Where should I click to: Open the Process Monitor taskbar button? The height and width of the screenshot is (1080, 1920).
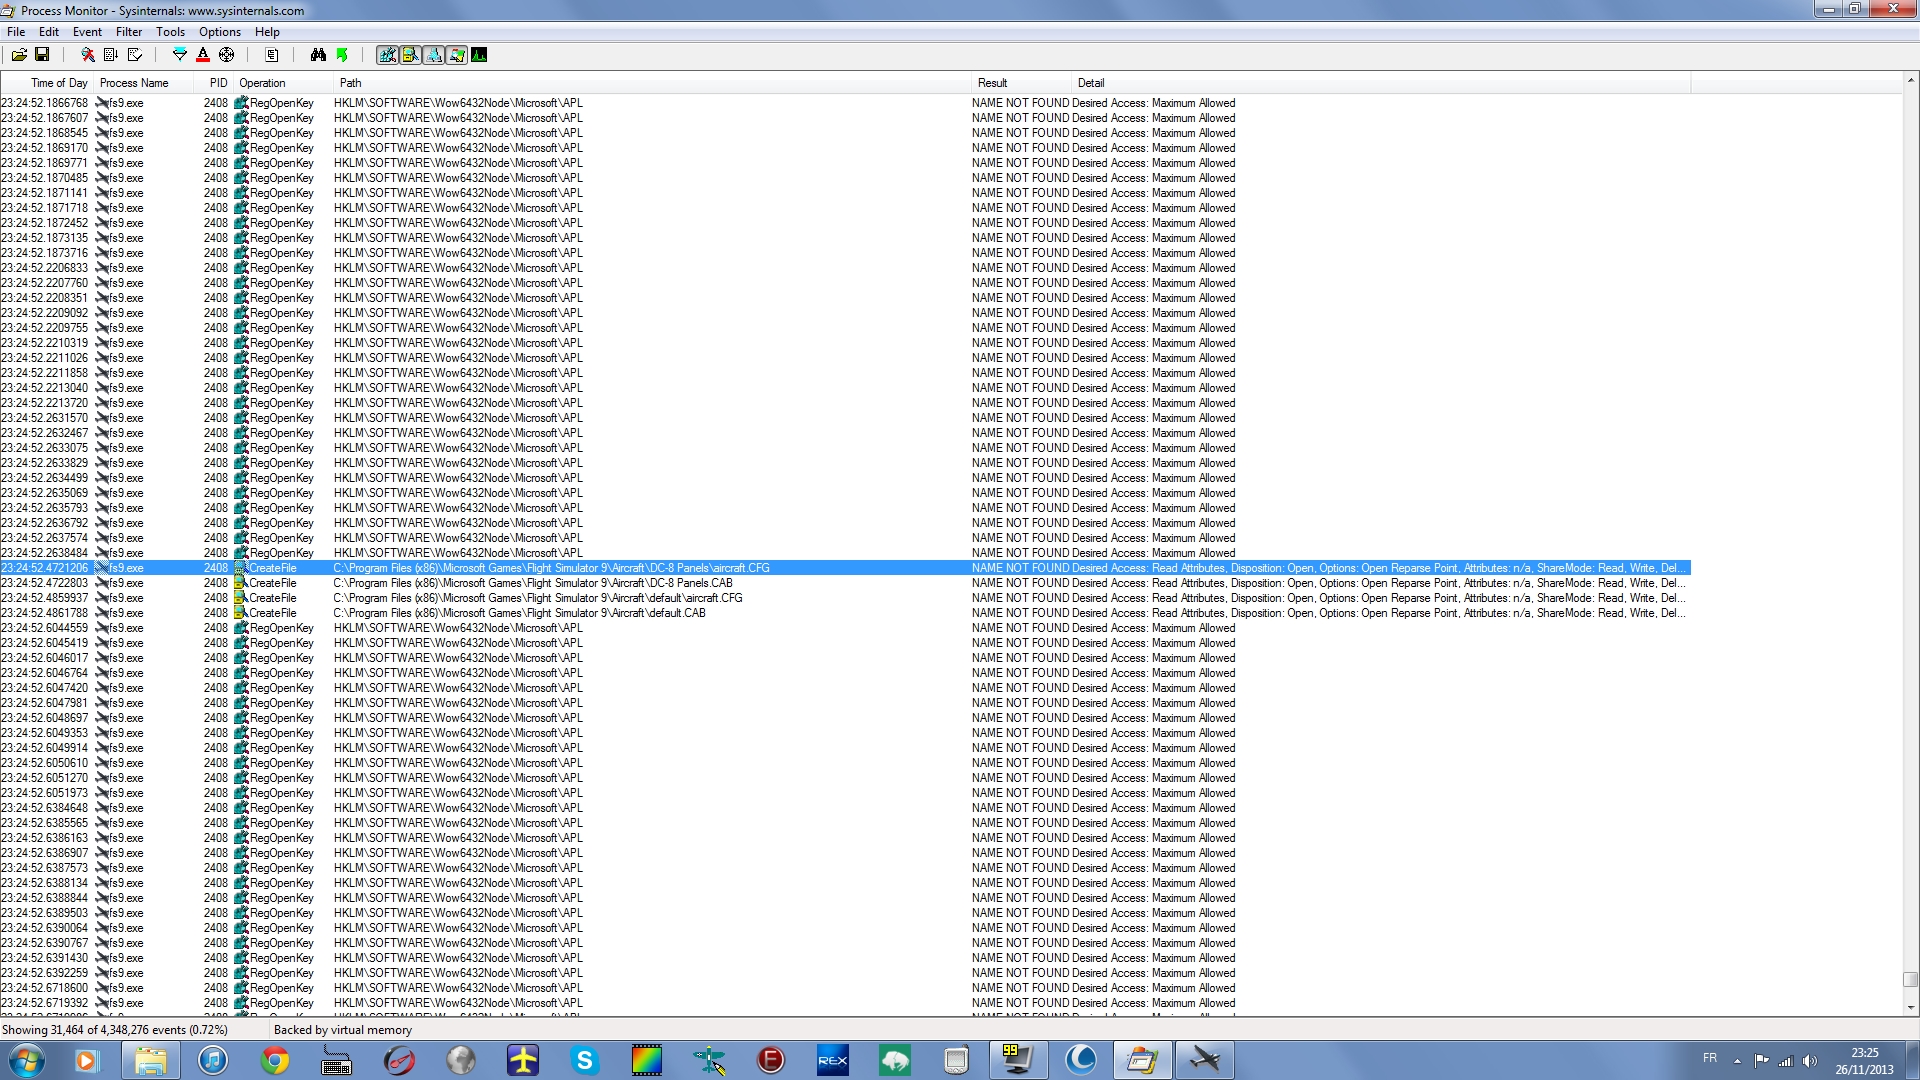tap(1142, 1060)
